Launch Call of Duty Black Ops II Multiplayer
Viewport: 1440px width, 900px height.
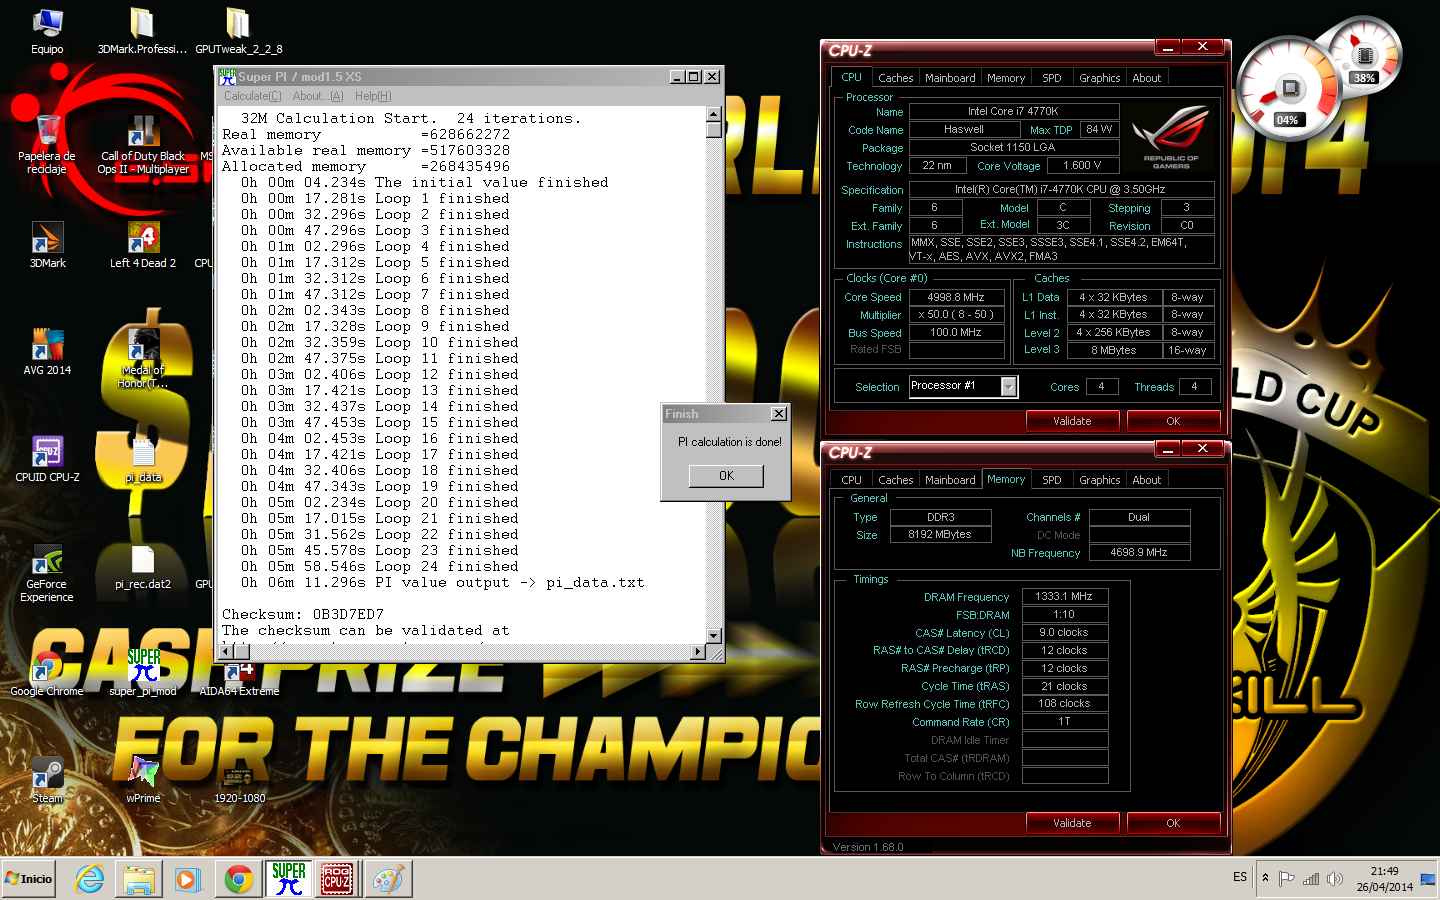(143, 145)
